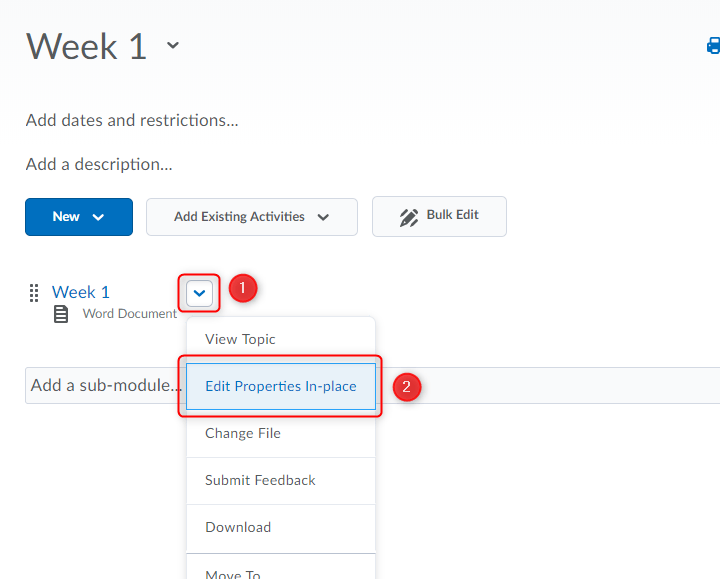Choose Submit Feedback from context menu

pyautogui.click(x=260, y=480)
